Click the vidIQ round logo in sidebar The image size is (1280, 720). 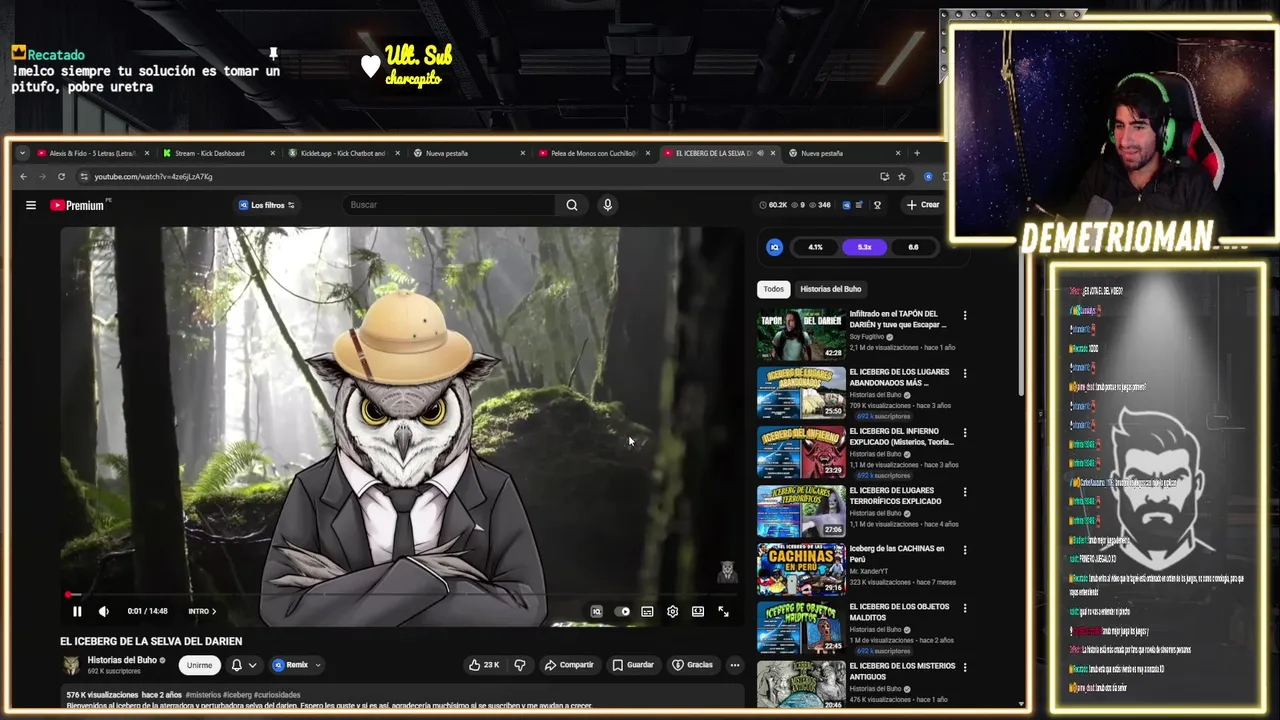point(774,247)
